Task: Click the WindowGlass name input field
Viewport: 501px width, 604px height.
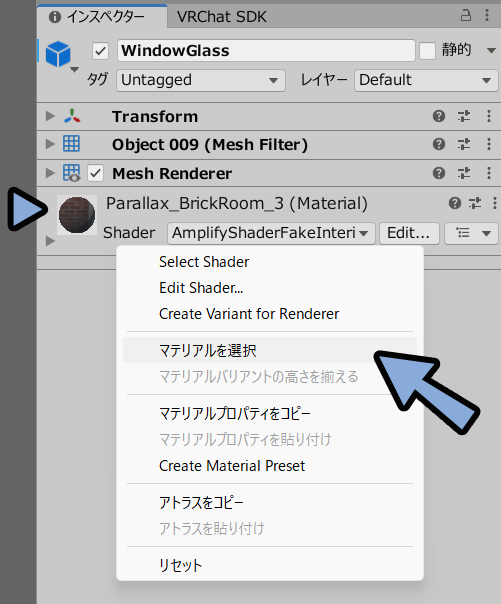Action: (266, 50)
